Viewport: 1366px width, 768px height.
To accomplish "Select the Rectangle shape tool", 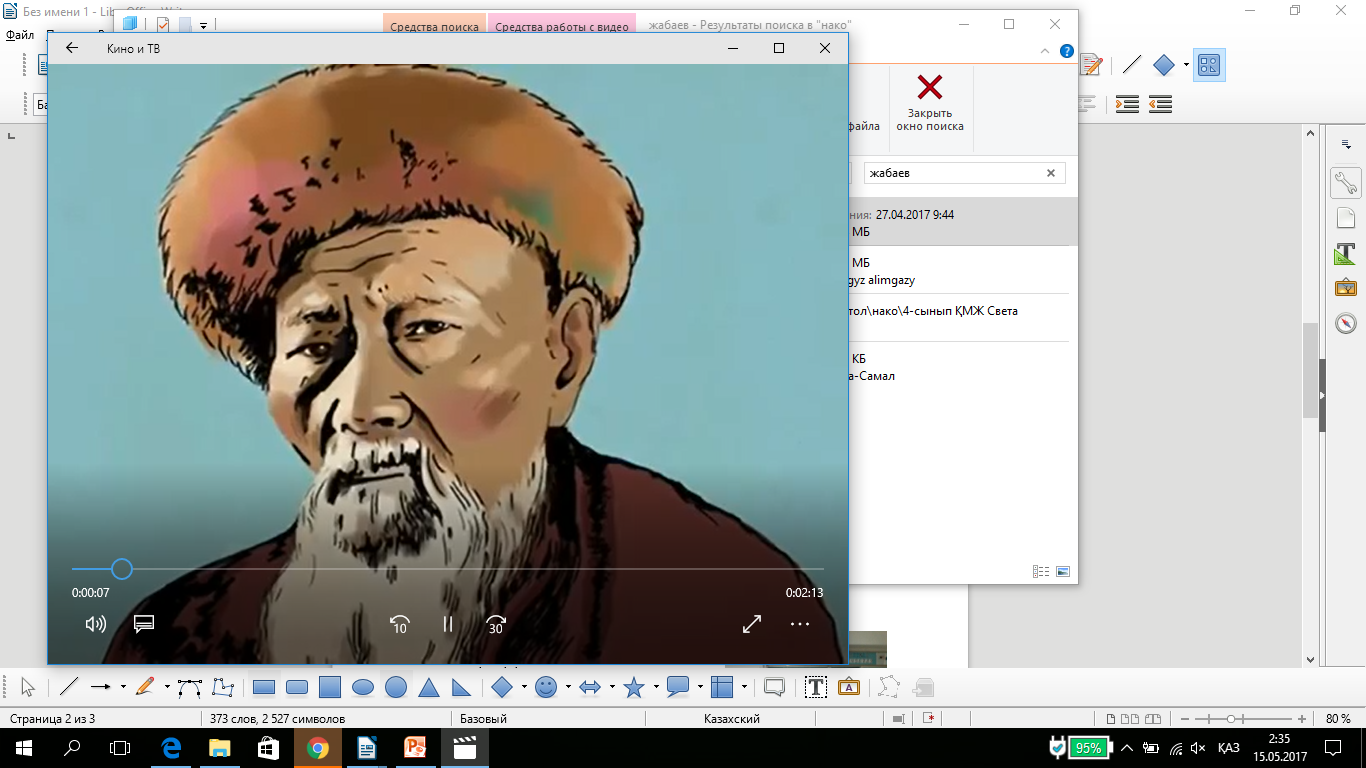I will click(x=264, y=687).
